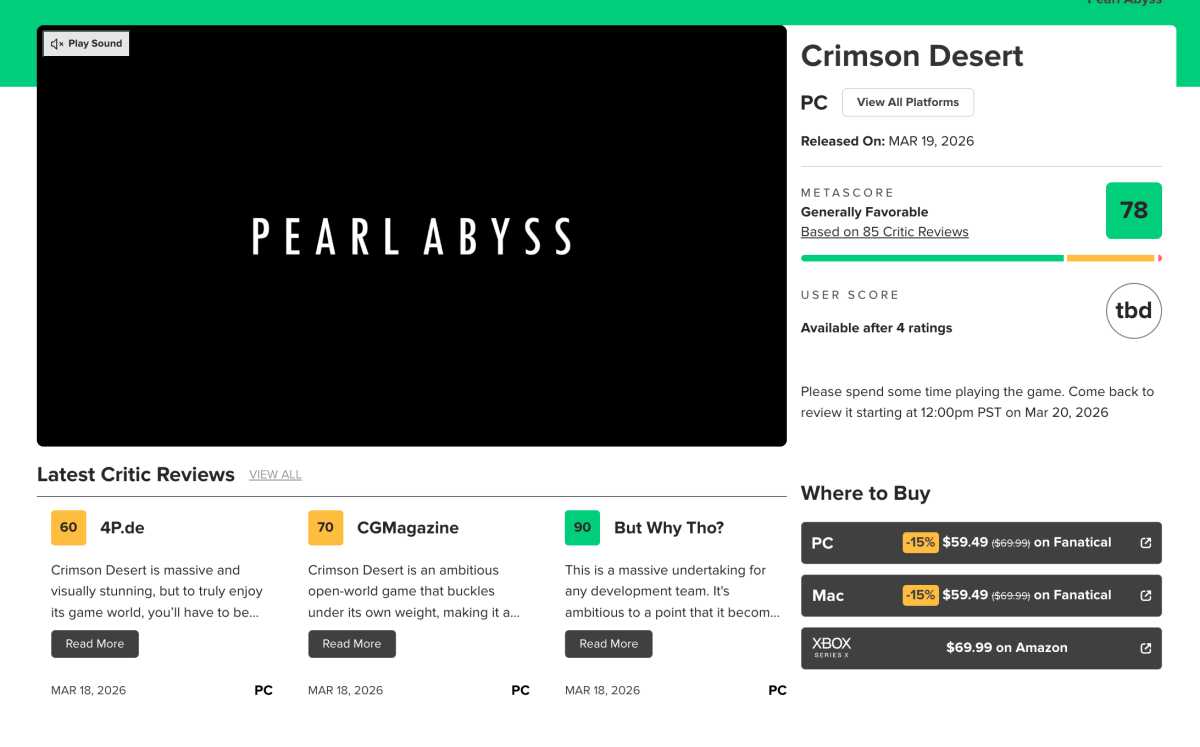Image resolution: width=1200 pixels, height=747 pixels.
Task: Select the Xbox Series X logo in Where to Buy
Action: point(833,647)
